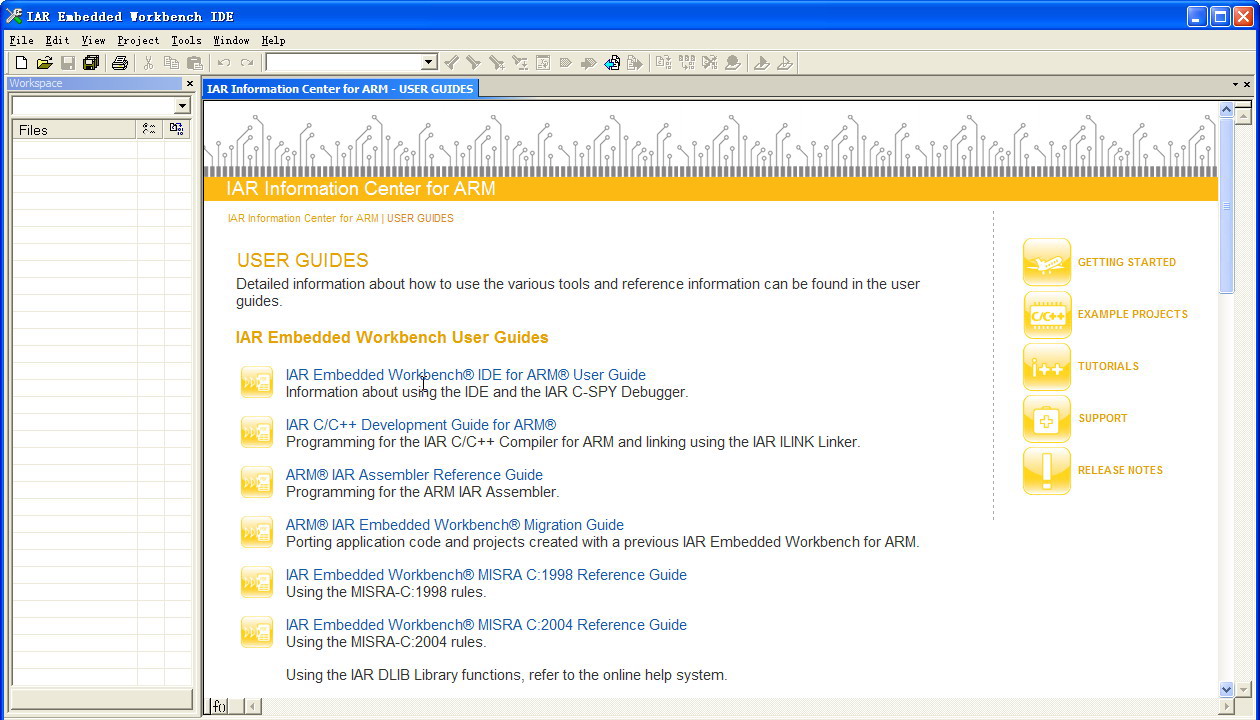Click the toolbar quick search text field
The height and width of the screenshot is (720, 1260).
[343, 62]
